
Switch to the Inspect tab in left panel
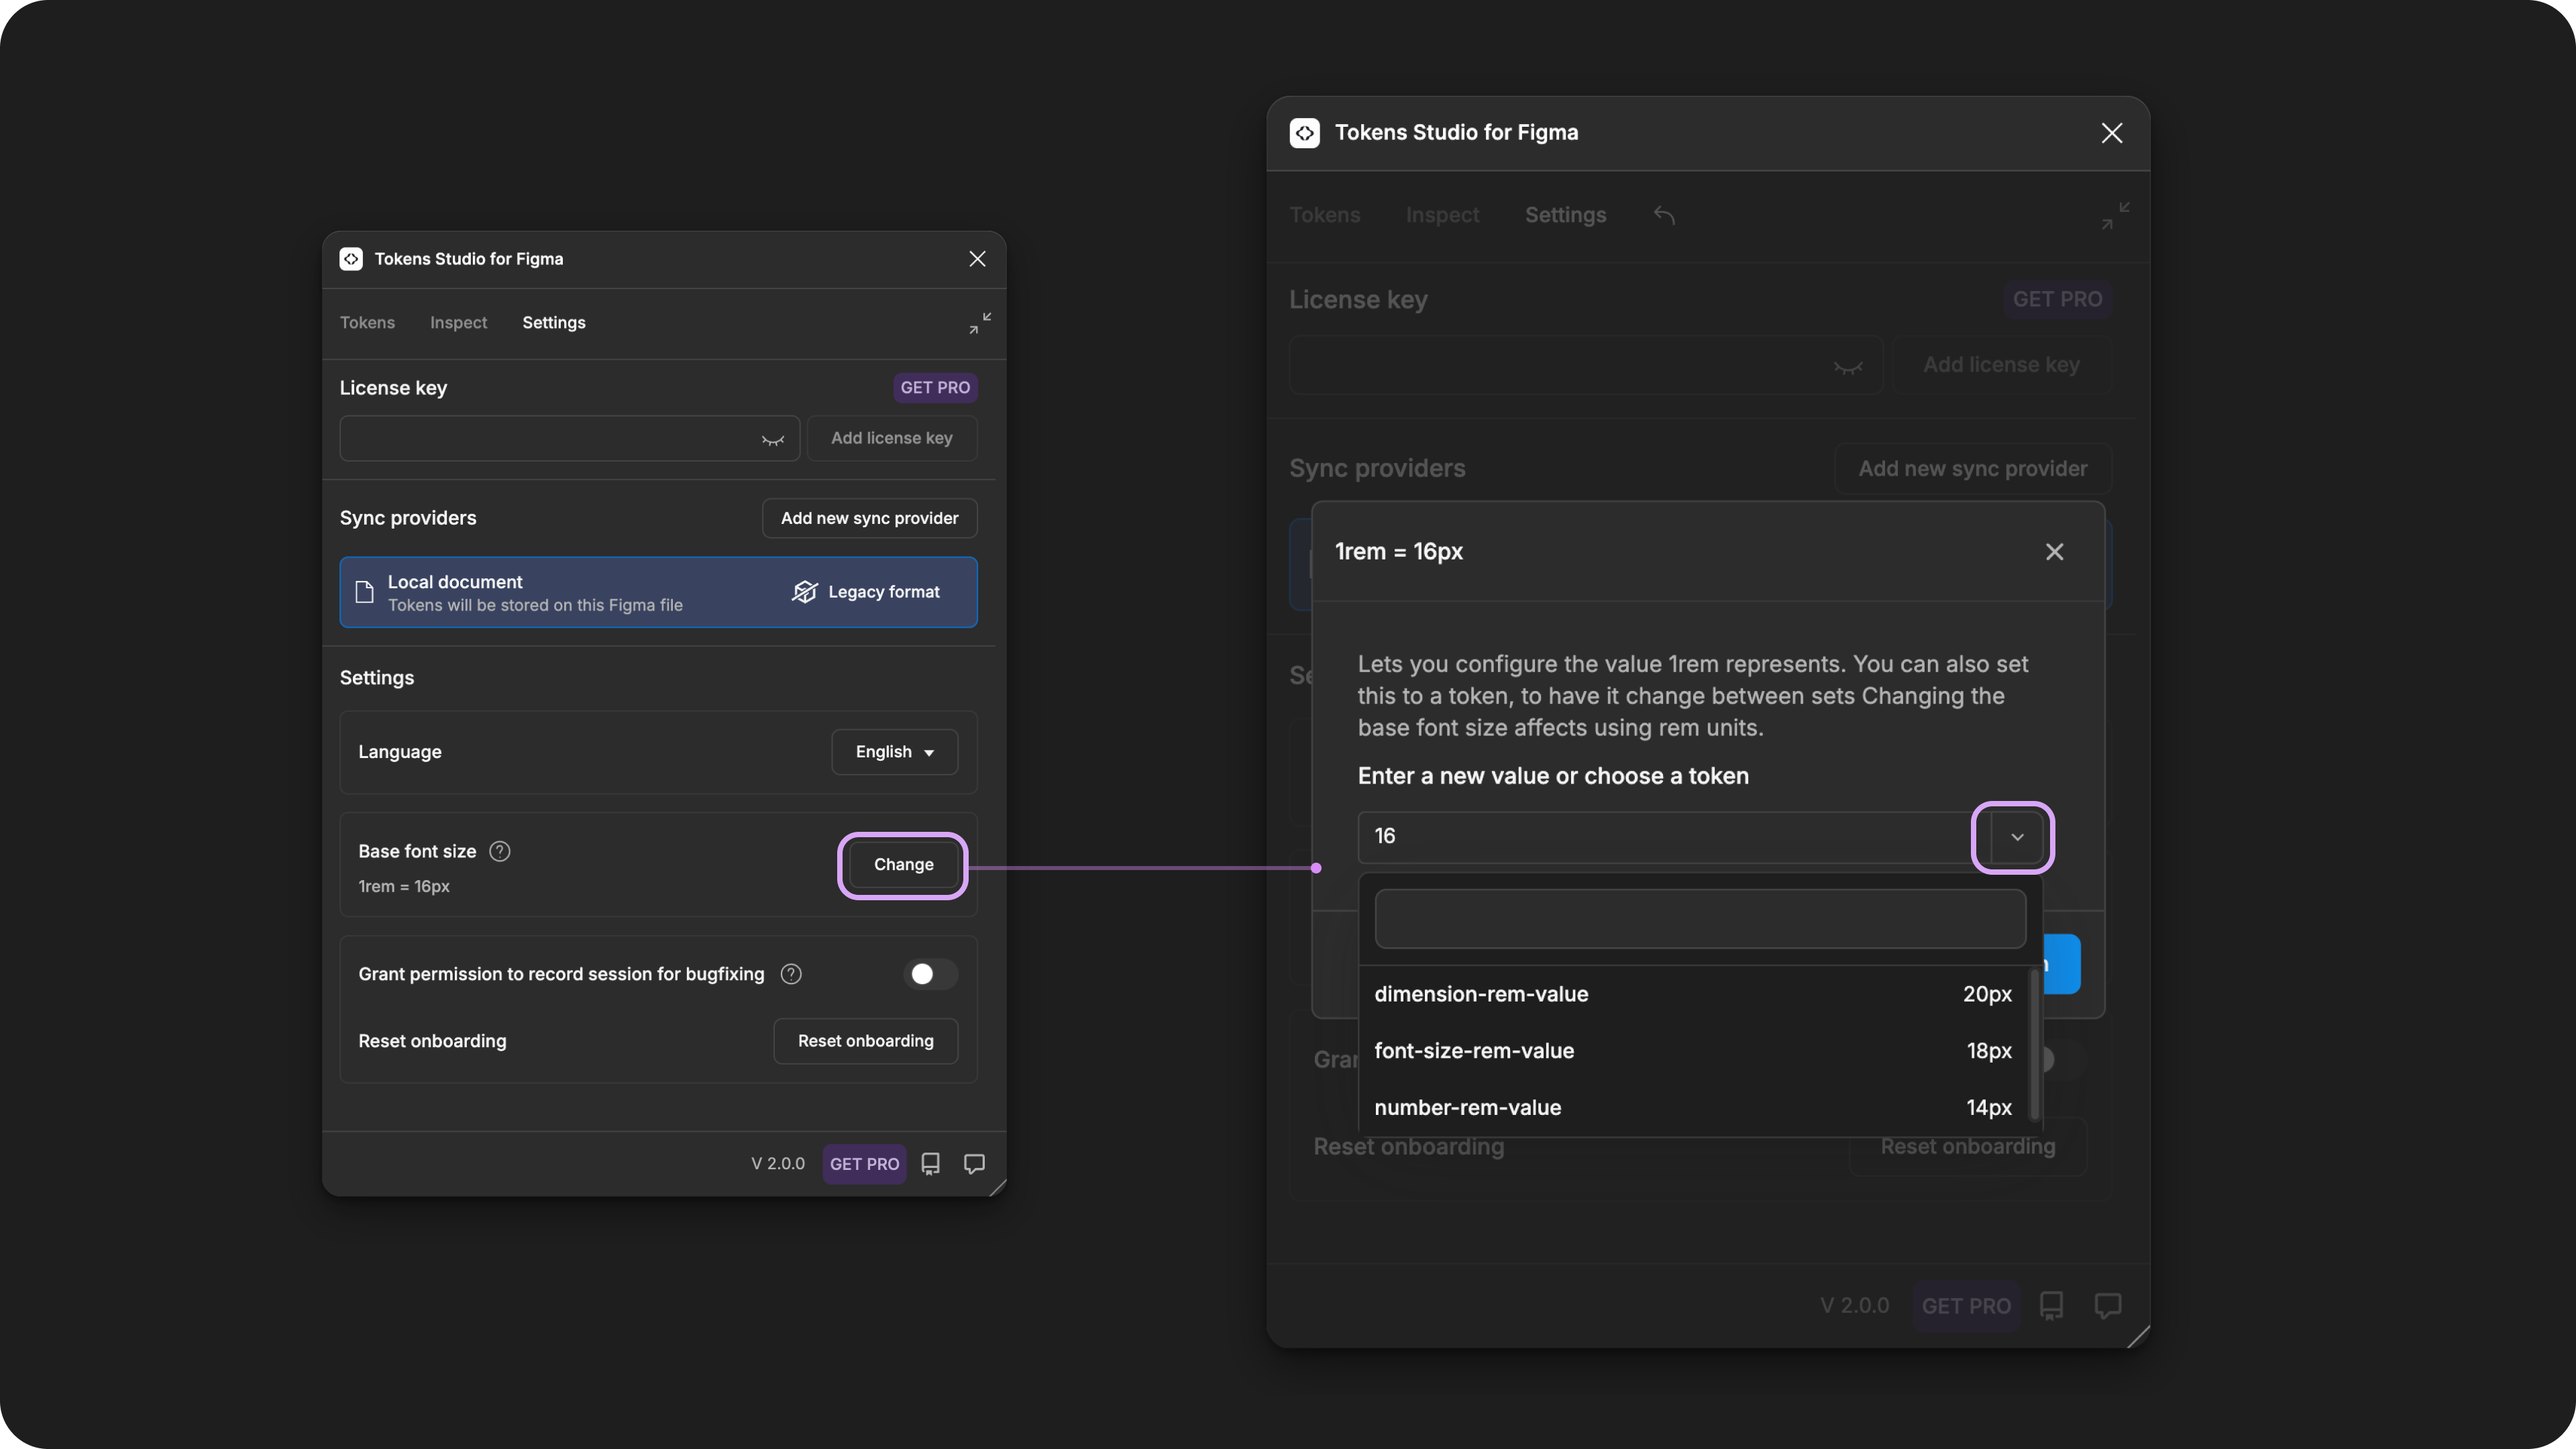click(458, 323)
